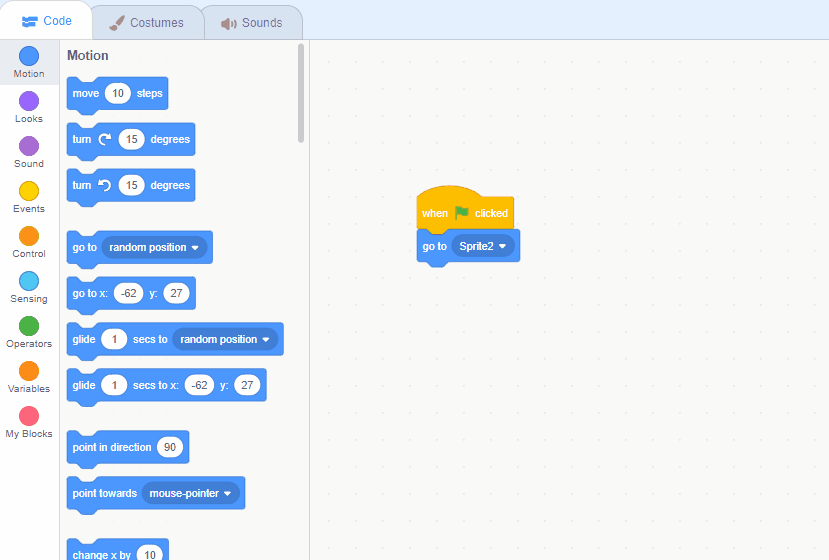Screen dimensions: 829x560
Task: Click the point in direction block
Action: tap(128, 449)
